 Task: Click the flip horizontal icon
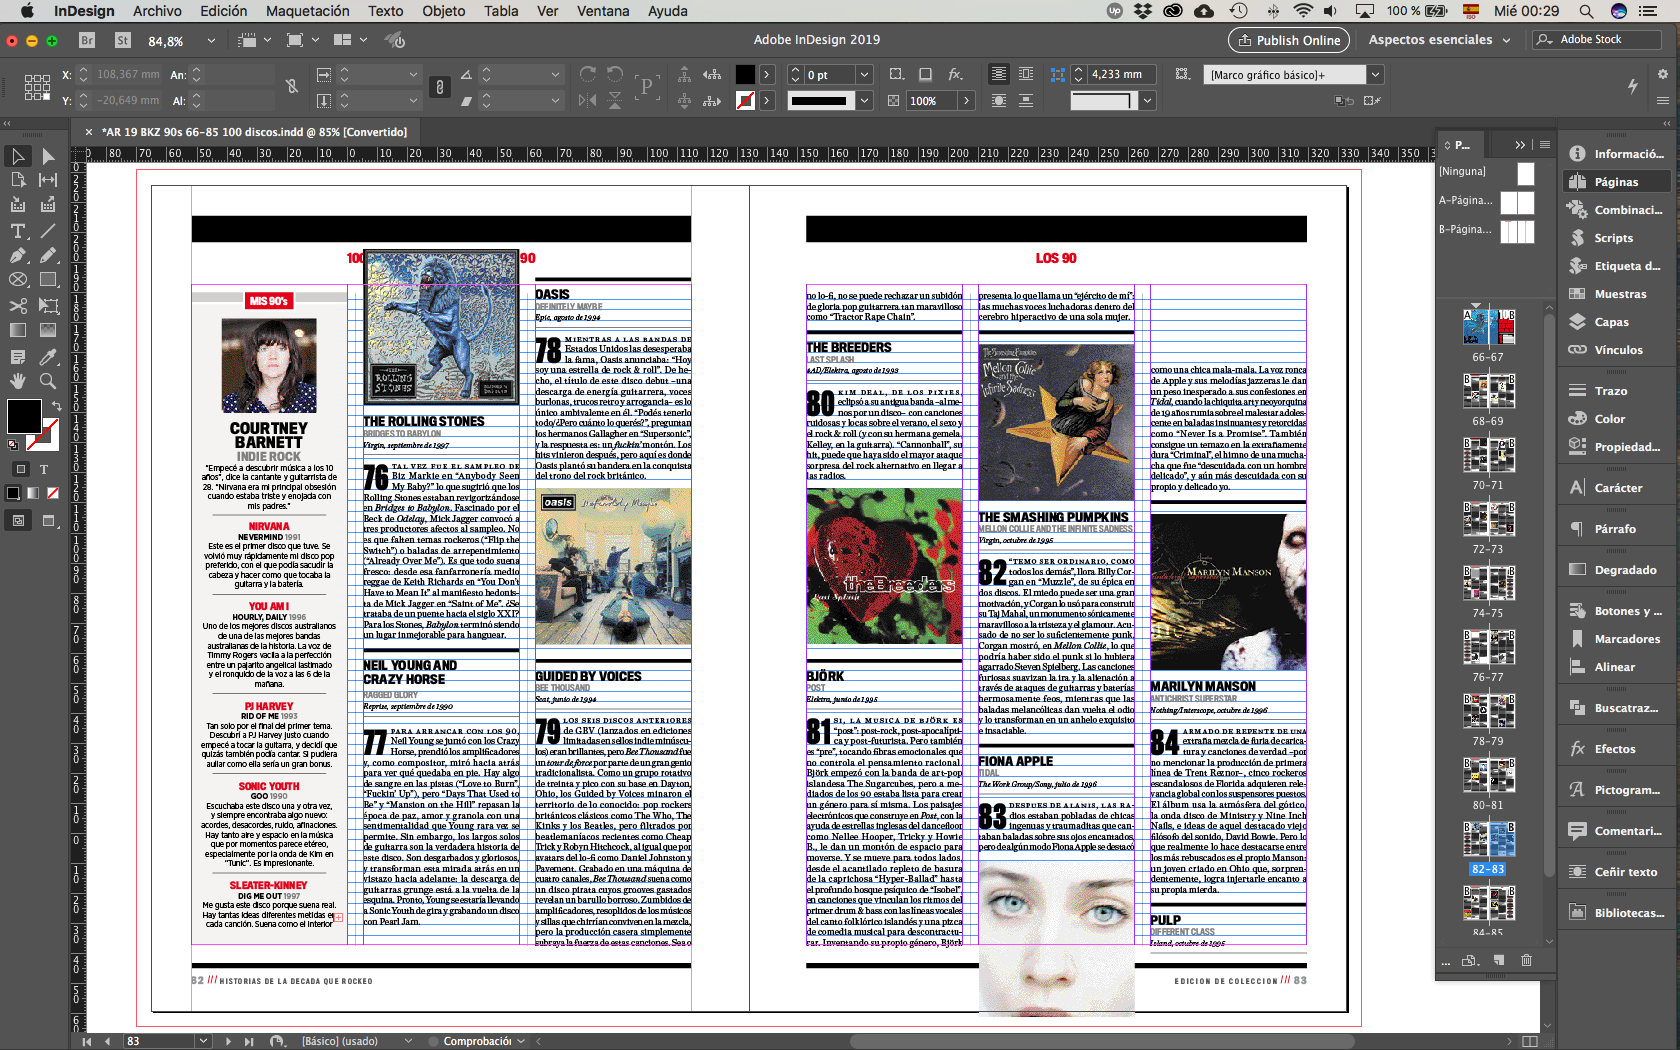click(x=588, y=100)
